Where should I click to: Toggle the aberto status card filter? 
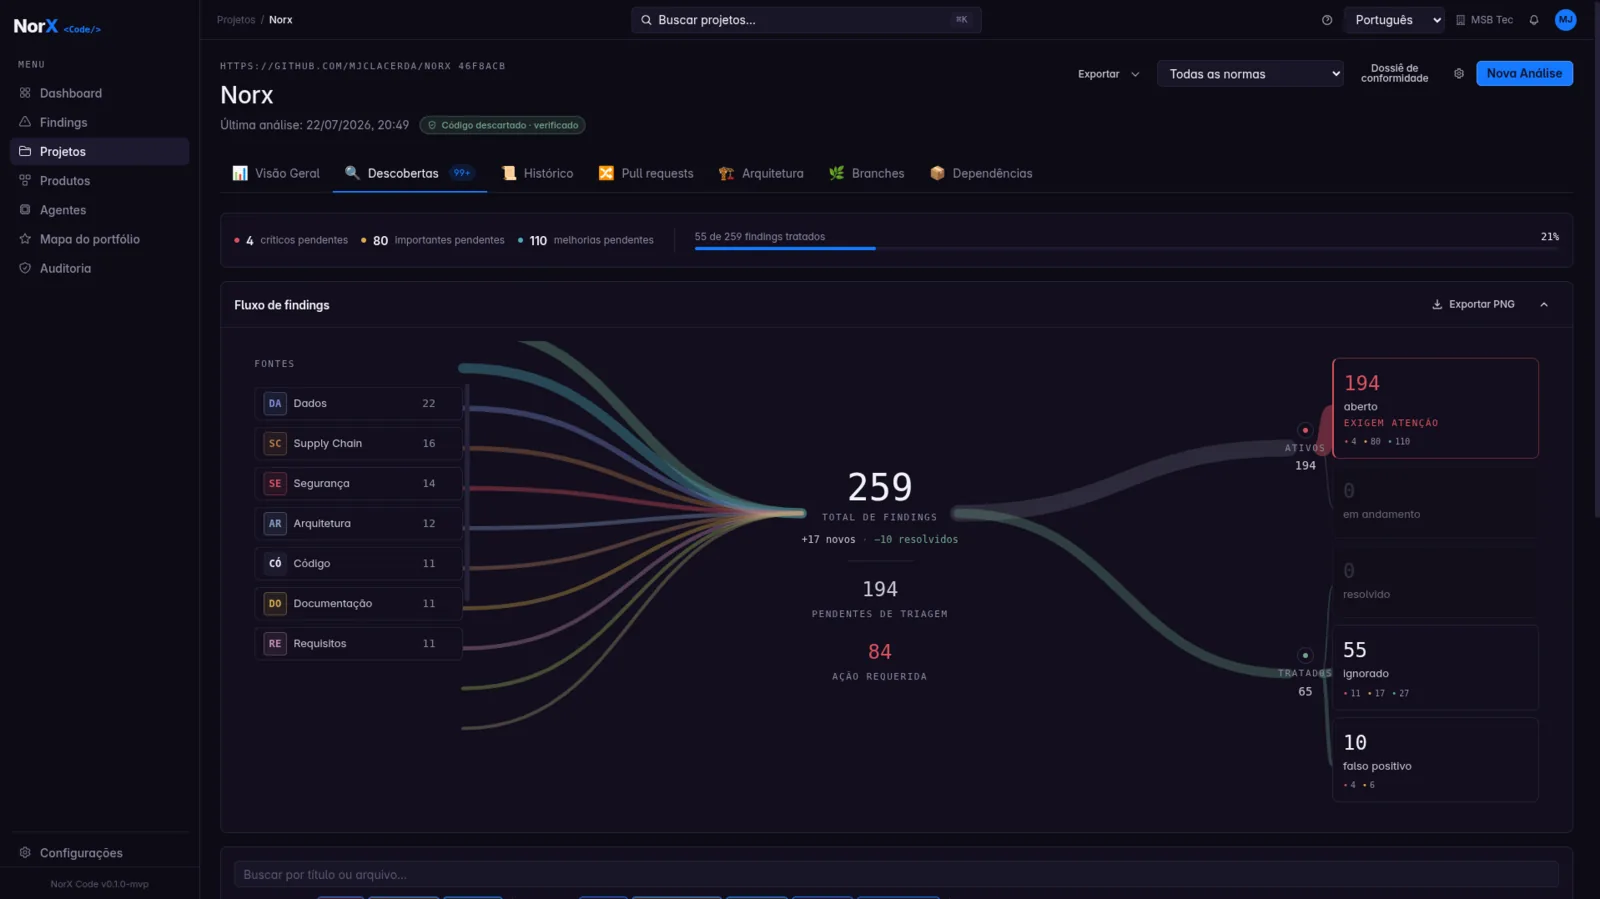[1435, 408]
